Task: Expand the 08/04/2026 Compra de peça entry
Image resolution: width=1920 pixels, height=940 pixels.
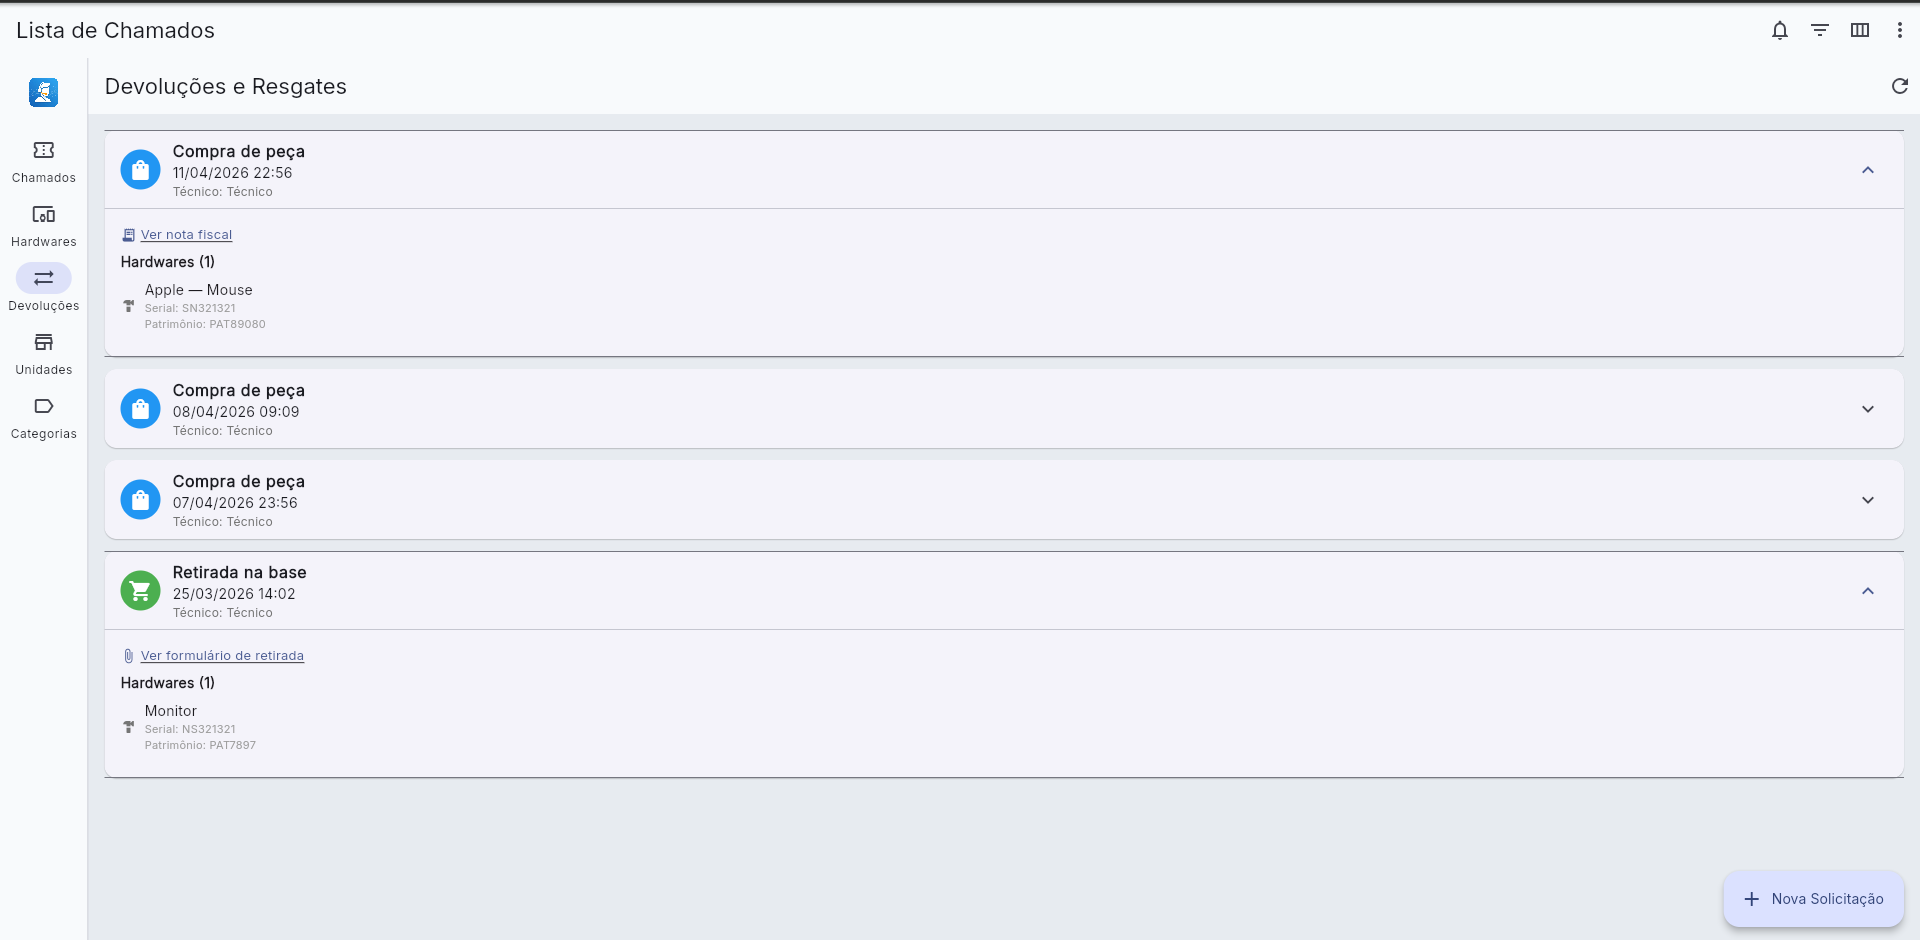Action: click(1868, 409)
